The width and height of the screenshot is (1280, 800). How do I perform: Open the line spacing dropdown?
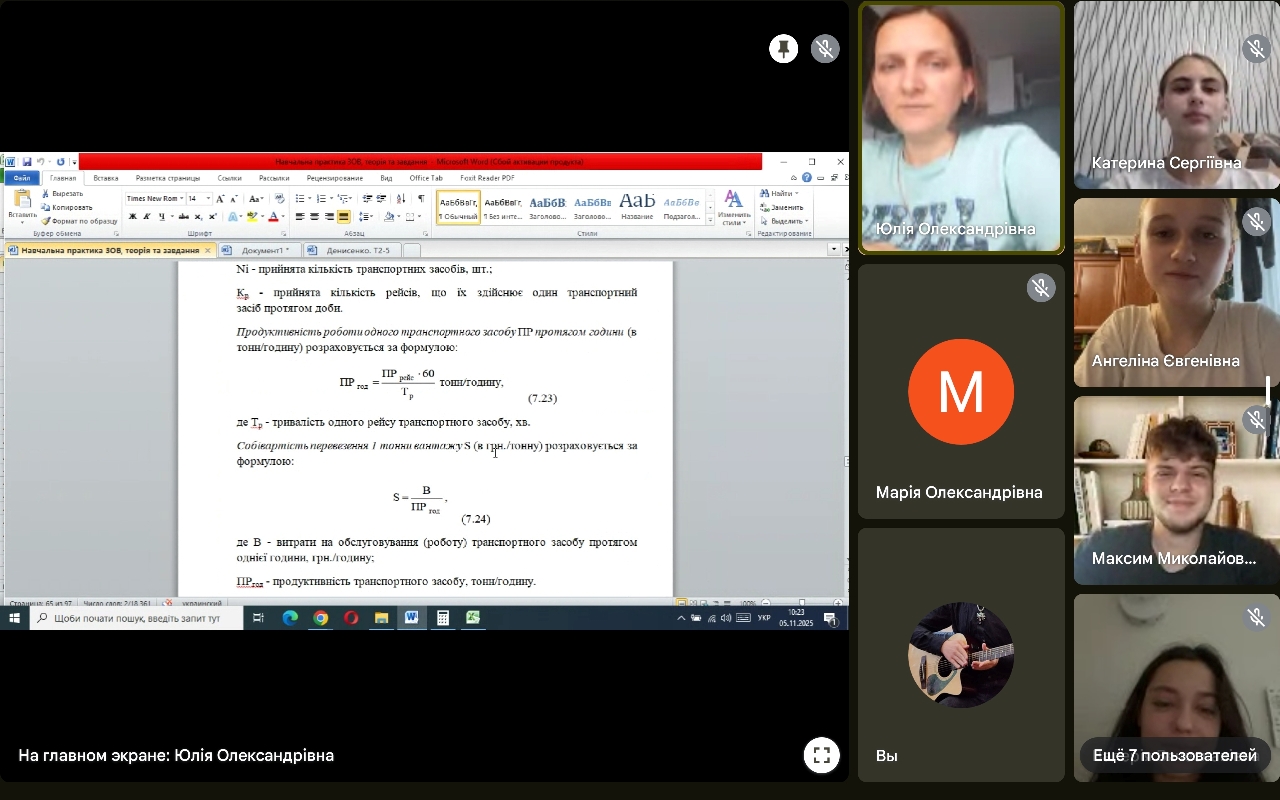[x=366, y=216]
